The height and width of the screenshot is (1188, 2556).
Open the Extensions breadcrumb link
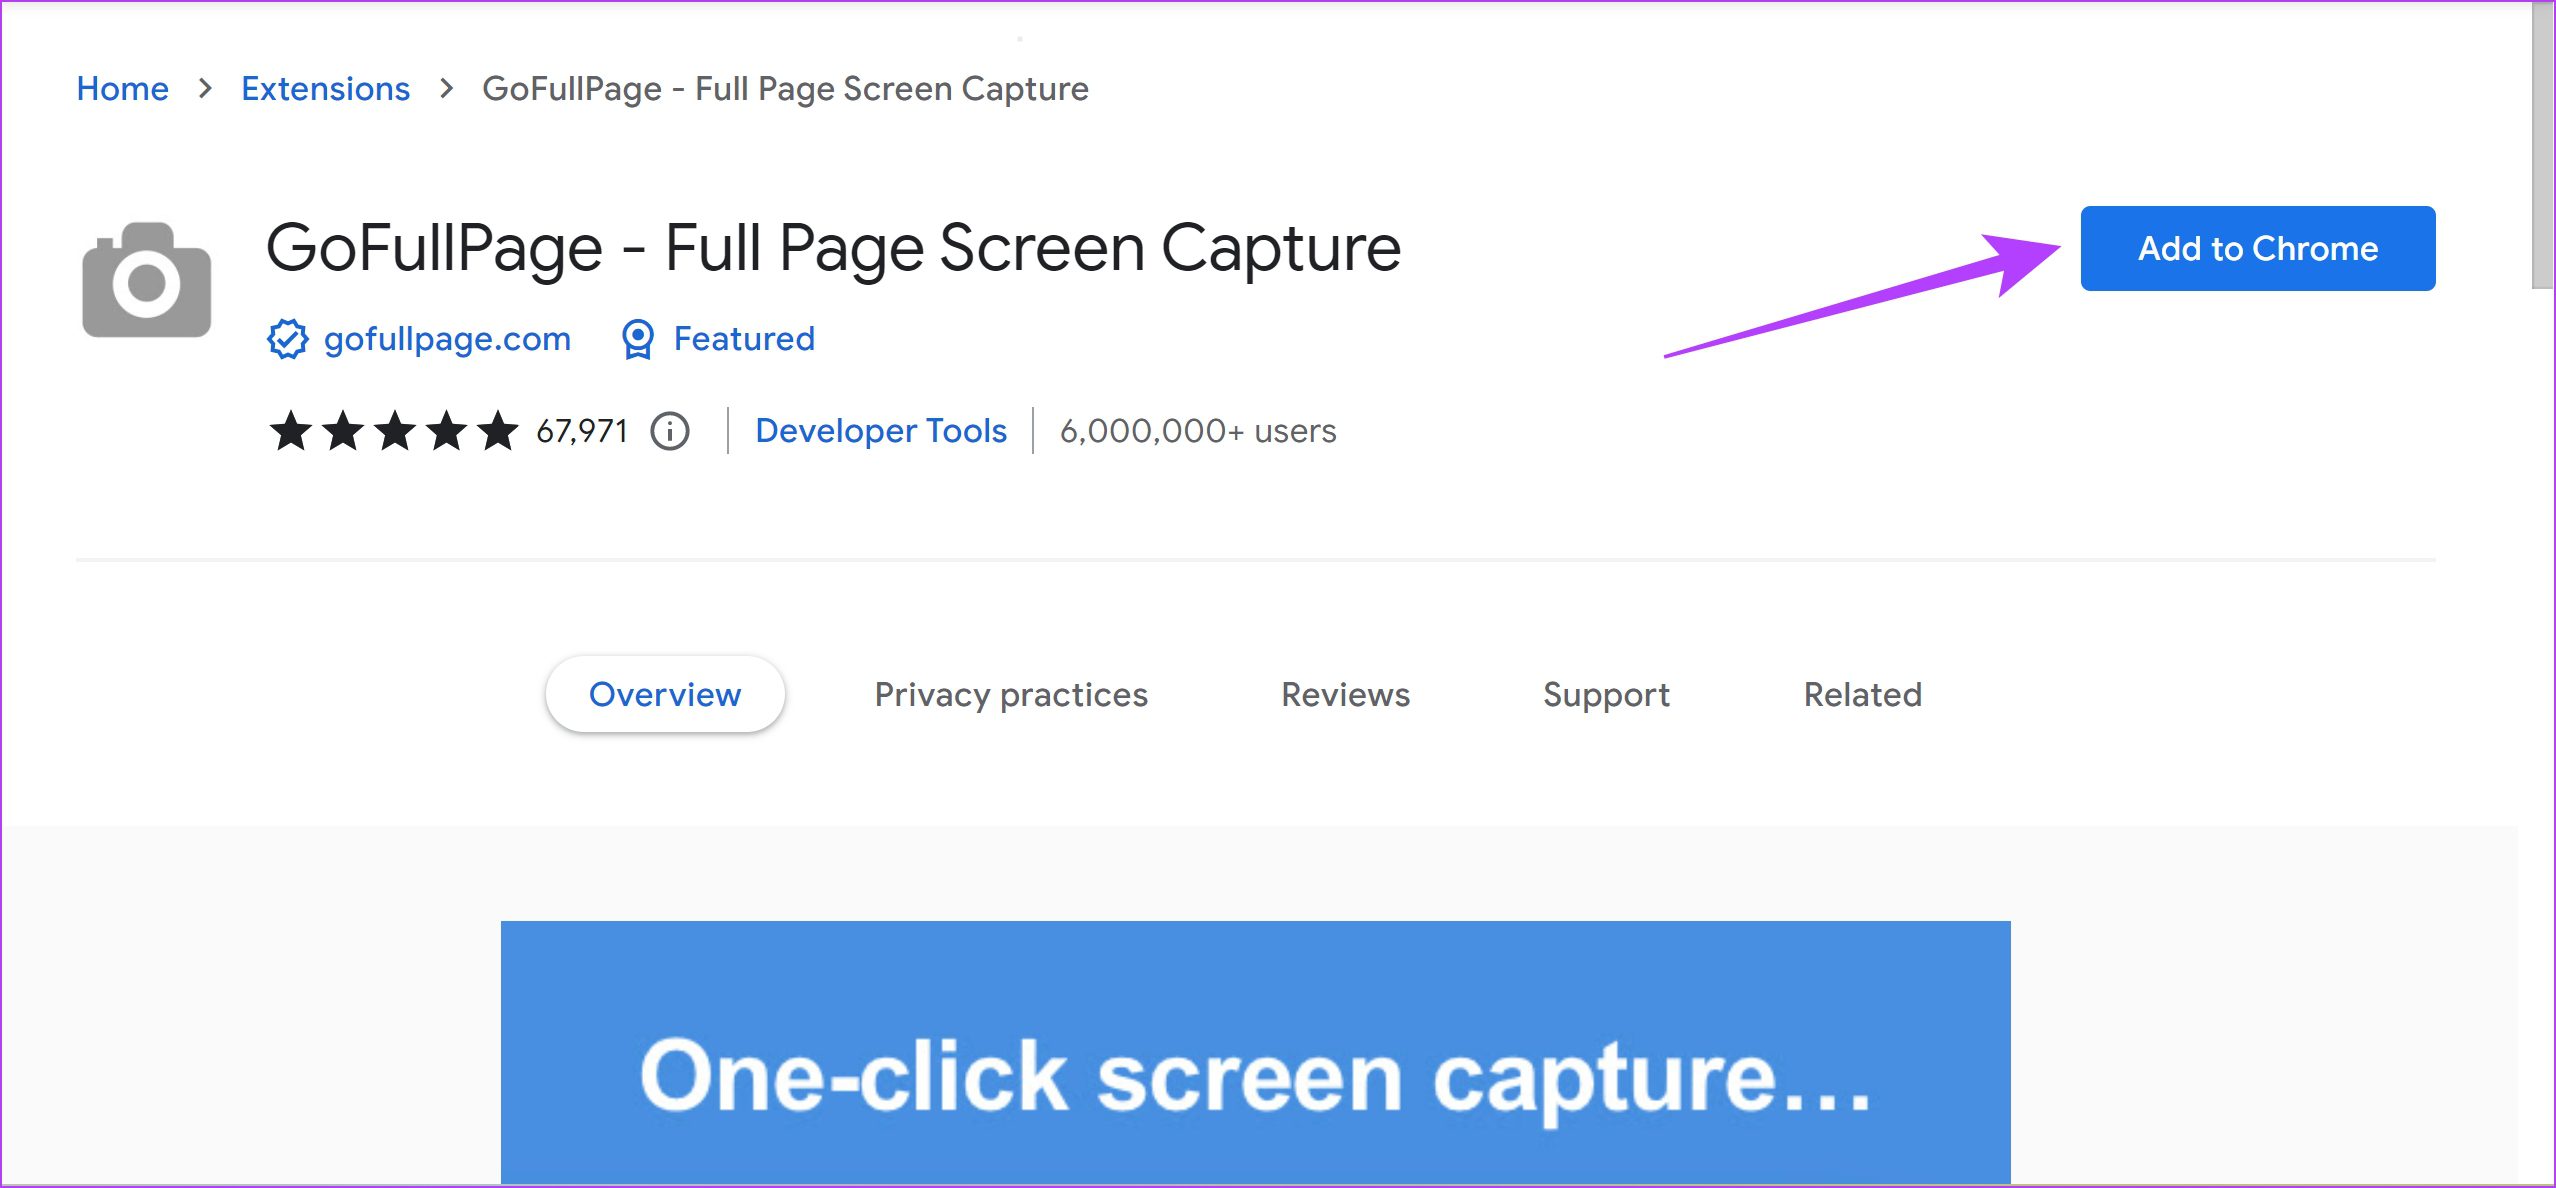[326, 89]
